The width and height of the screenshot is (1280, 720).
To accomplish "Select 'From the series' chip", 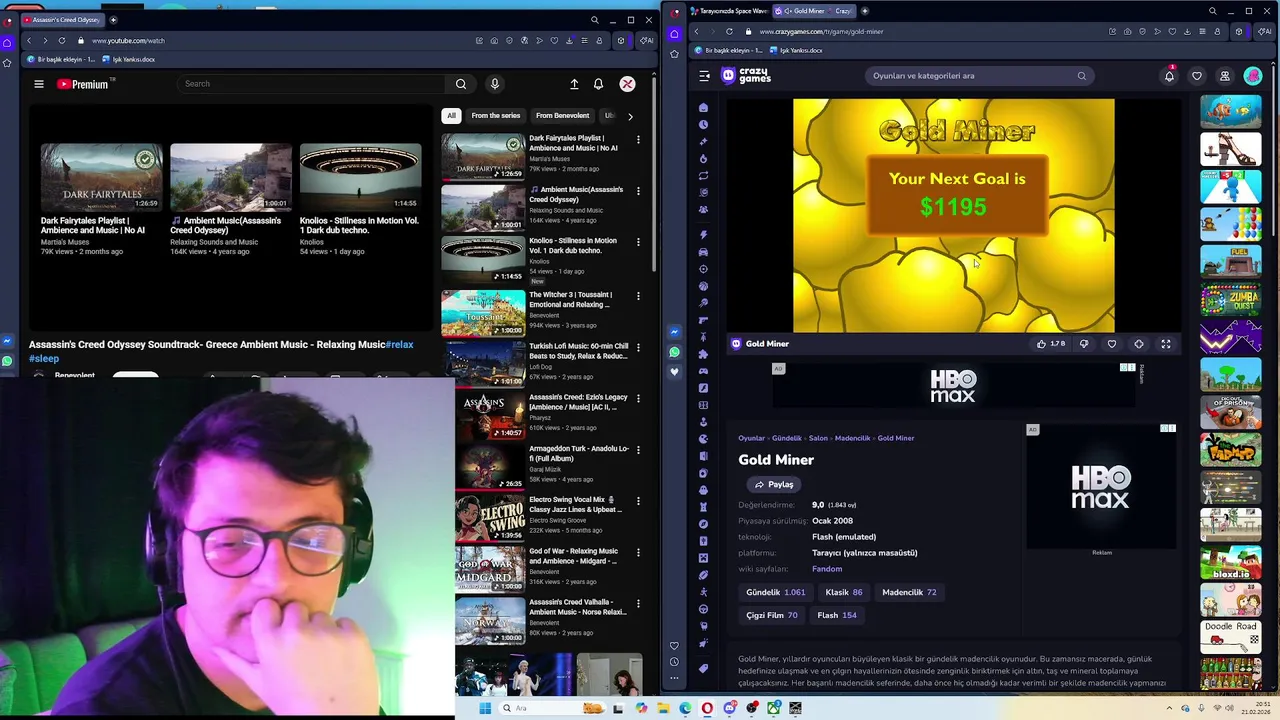I will pos(496,116).
